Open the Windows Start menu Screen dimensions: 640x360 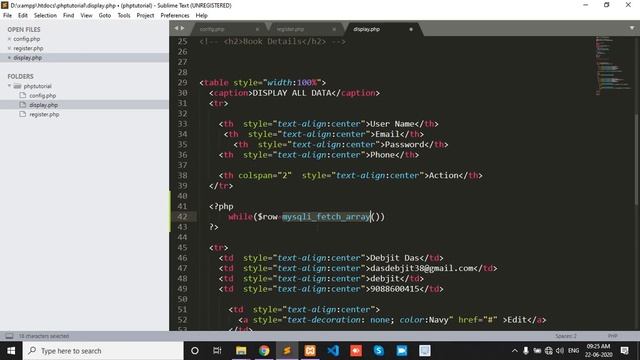[11, 351]
